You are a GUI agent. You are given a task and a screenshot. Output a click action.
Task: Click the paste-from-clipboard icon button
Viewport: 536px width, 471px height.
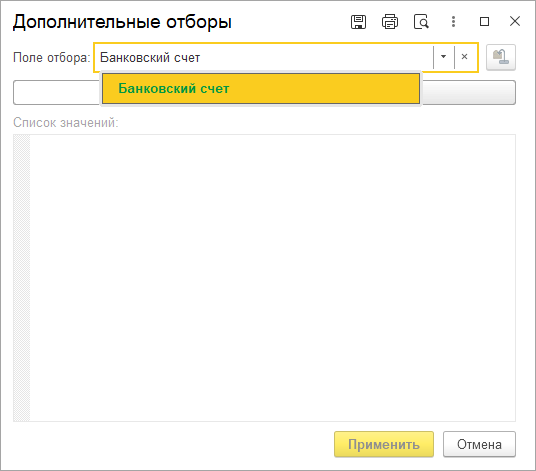pyautogui.click(x=501, y=57)
